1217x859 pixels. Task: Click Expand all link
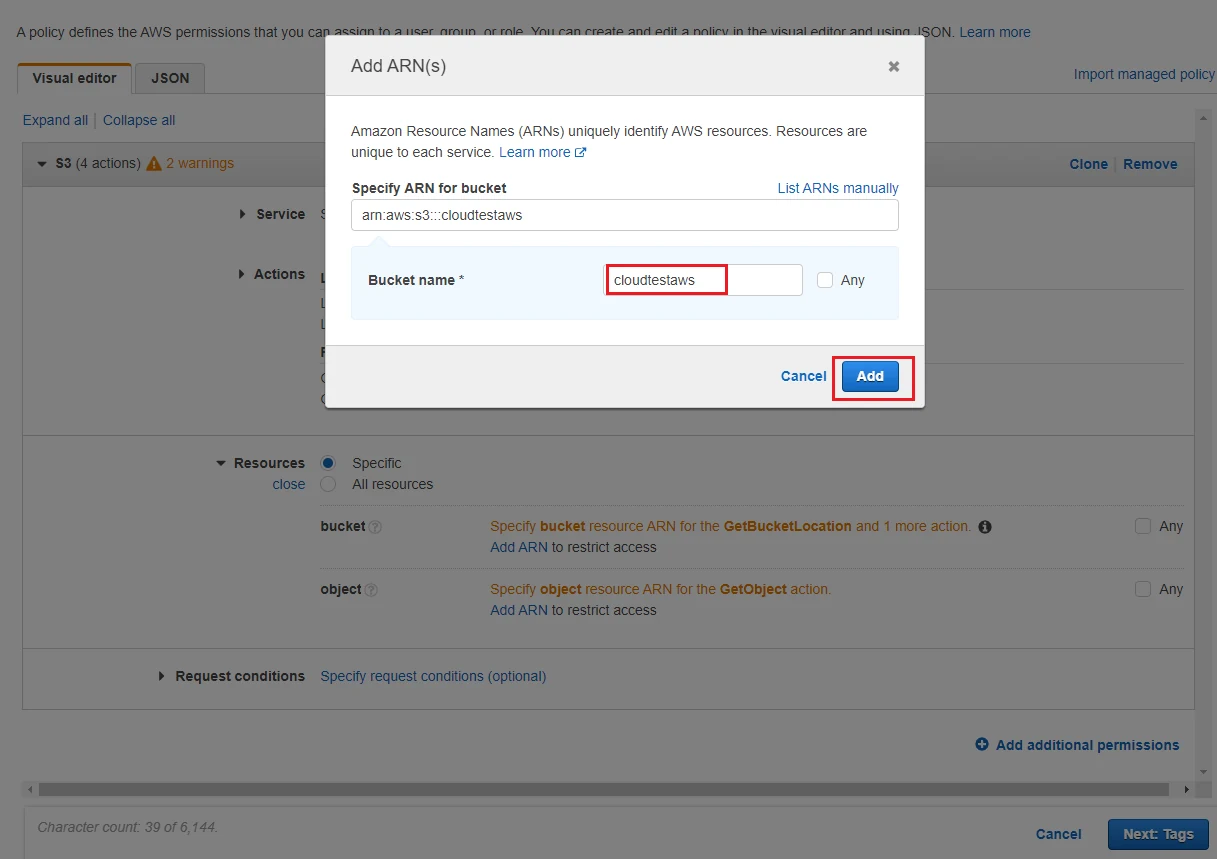tap(55, 120)
